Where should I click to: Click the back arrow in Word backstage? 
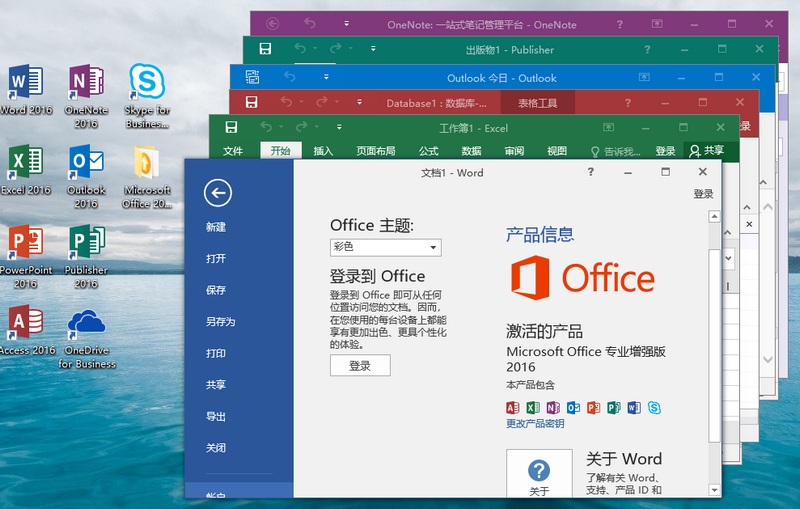(217, 193)
